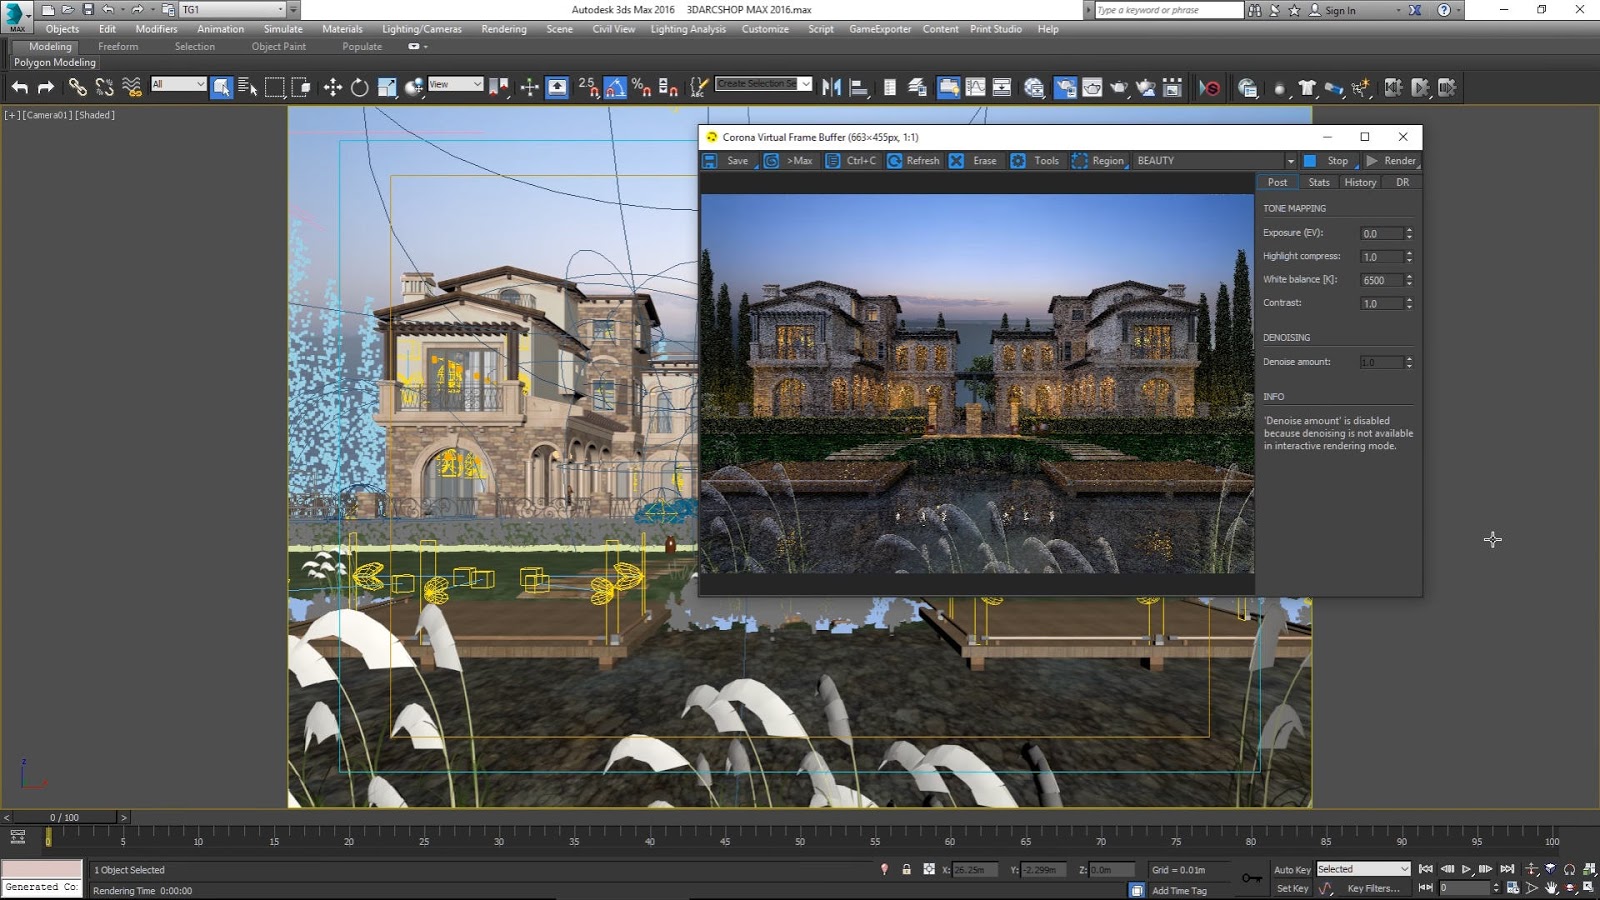1600x900 pixels.
Task: Switch to the History tab in Corona VFB
Action: (x=1359, y=182)
